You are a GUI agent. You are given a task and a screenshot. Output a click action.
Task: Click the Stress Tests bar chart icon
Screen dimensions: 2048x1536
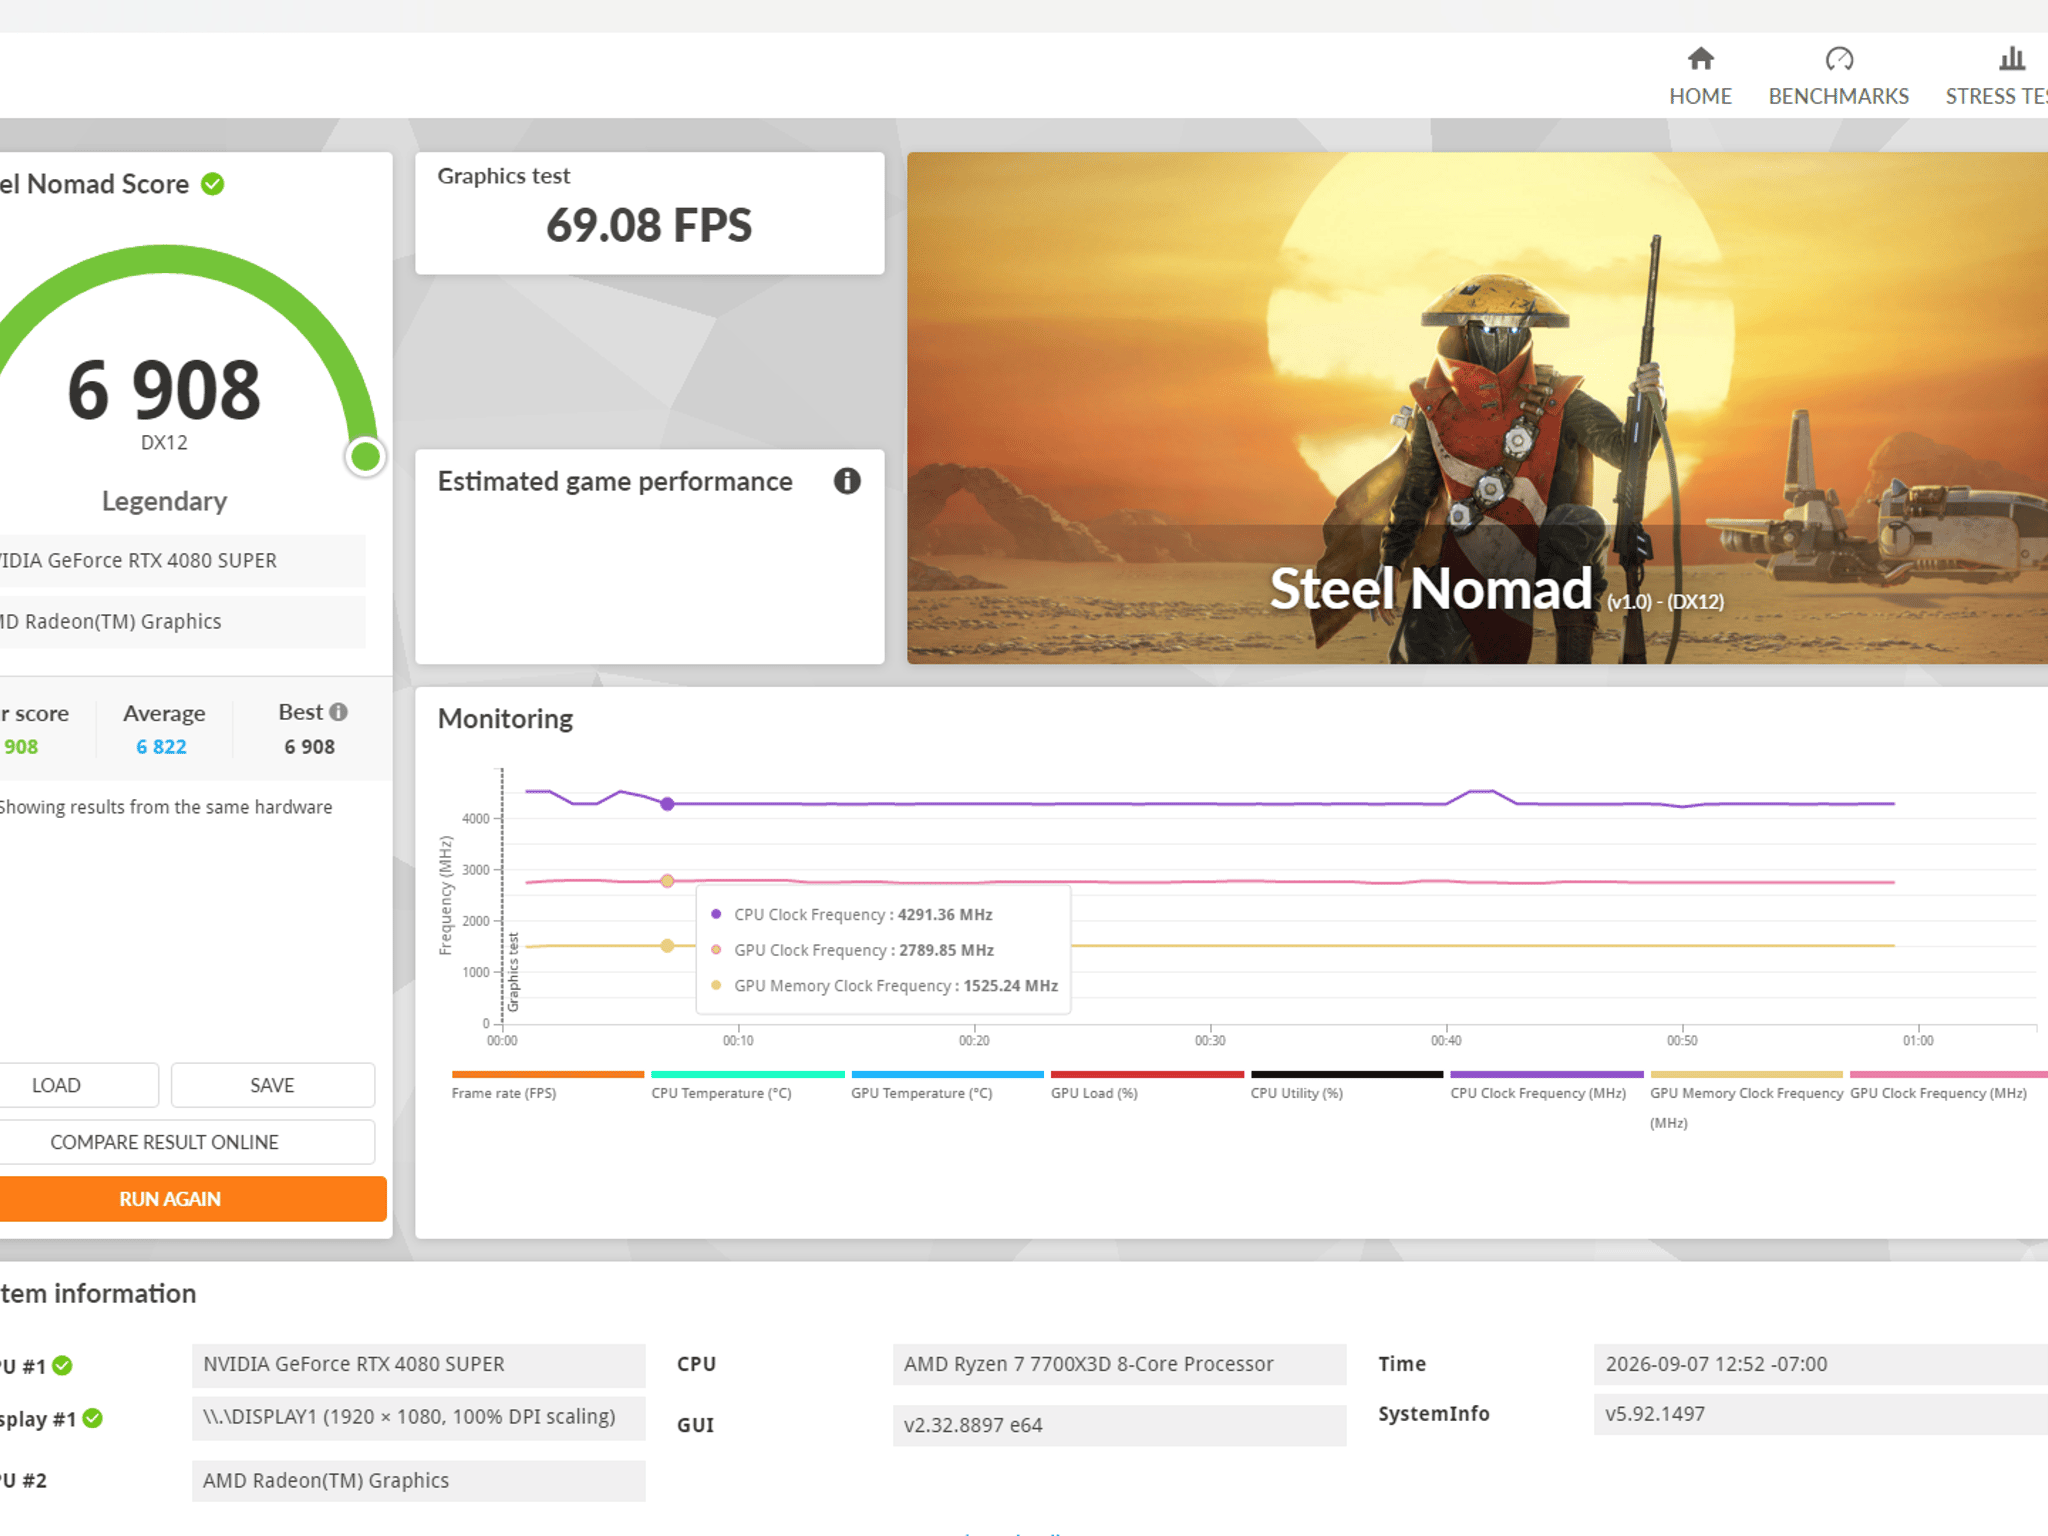[x=2012, y=59]
